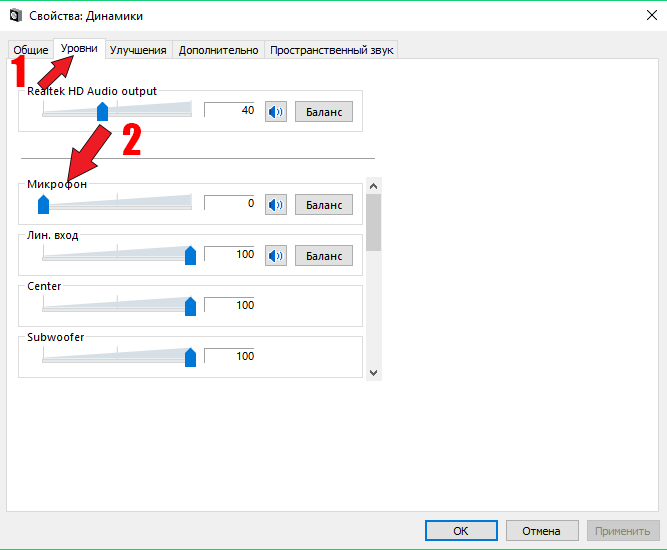Click the Realtek HD Audio output slider handle
The height and width of the screenshot is (550, 667).
[102, 112]
